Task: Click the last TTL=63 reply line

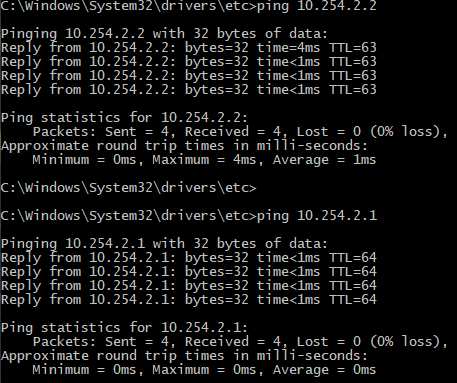Action: coord(189,90)
